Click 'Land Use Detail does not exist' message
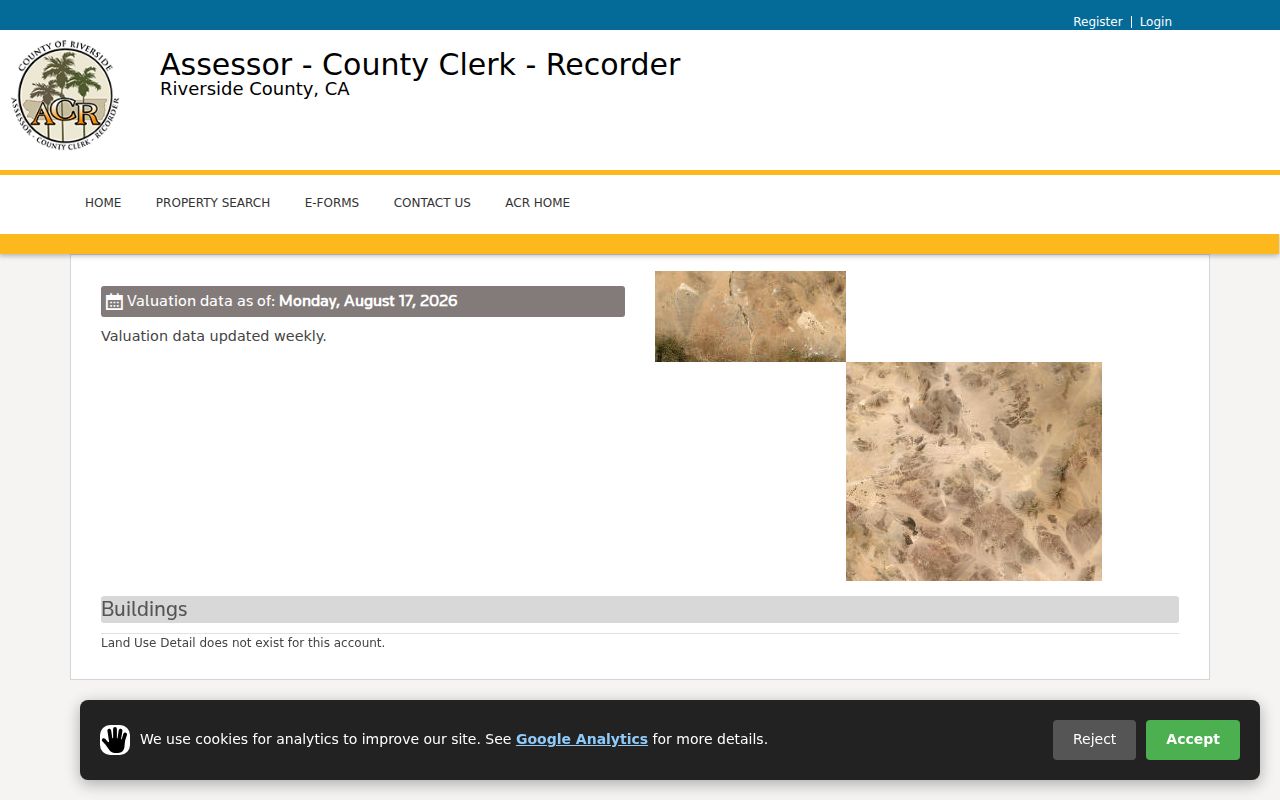This screenshot has height=800, width=1280. click(243, 643)
